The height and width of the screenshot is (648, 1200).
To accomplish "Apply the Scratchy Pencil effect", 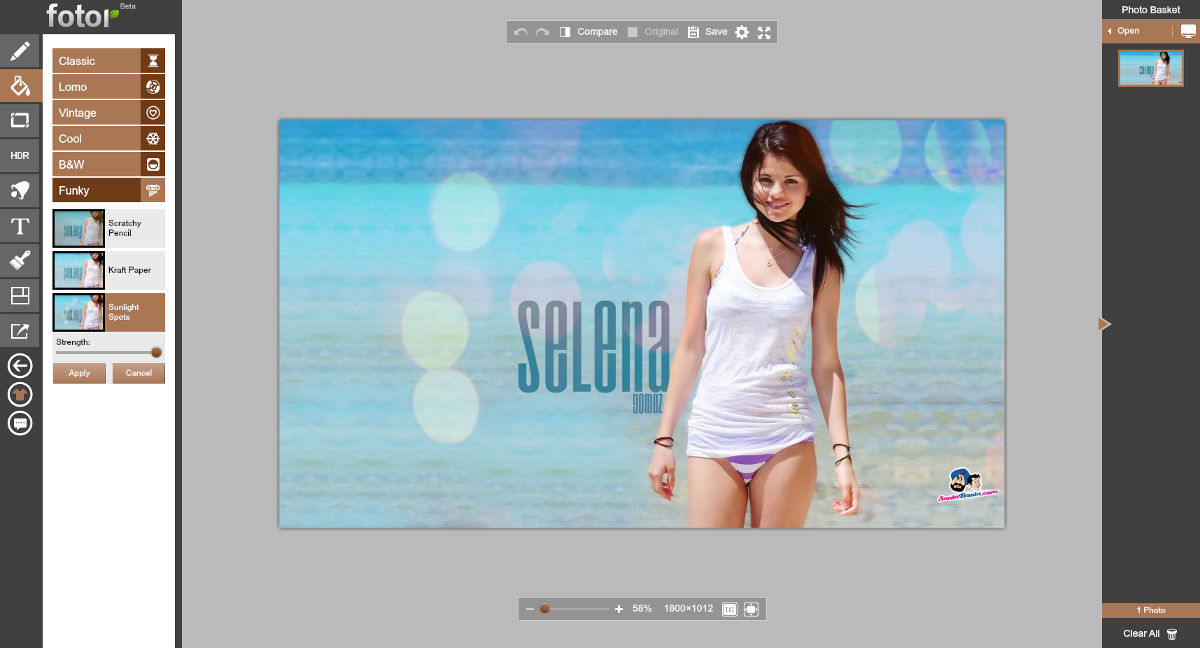I will pos(109,229).
